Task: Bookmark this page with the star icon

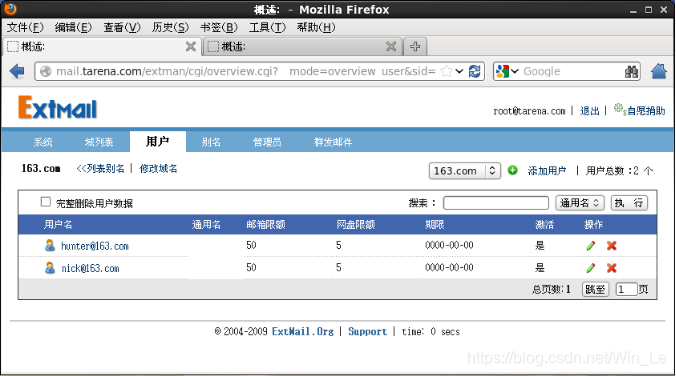Action: [447, 71]
